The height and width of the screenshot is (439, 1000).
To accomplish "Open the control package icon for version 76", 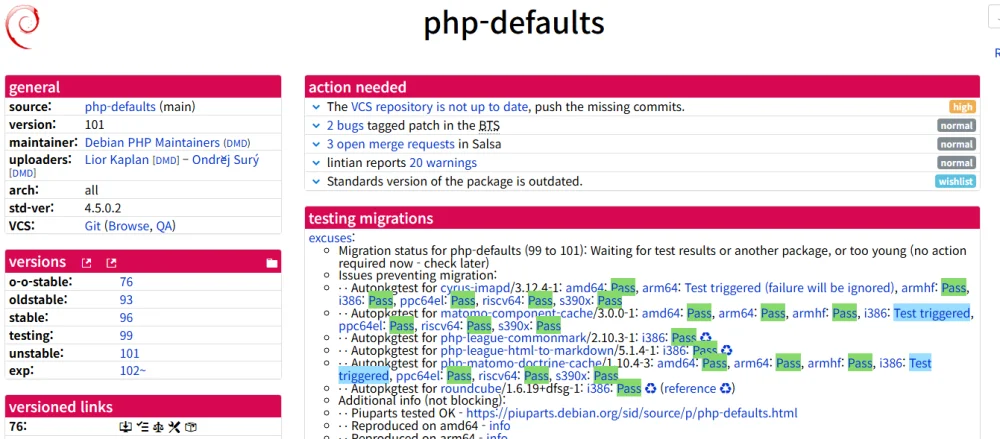I will (x=191, y=427).
